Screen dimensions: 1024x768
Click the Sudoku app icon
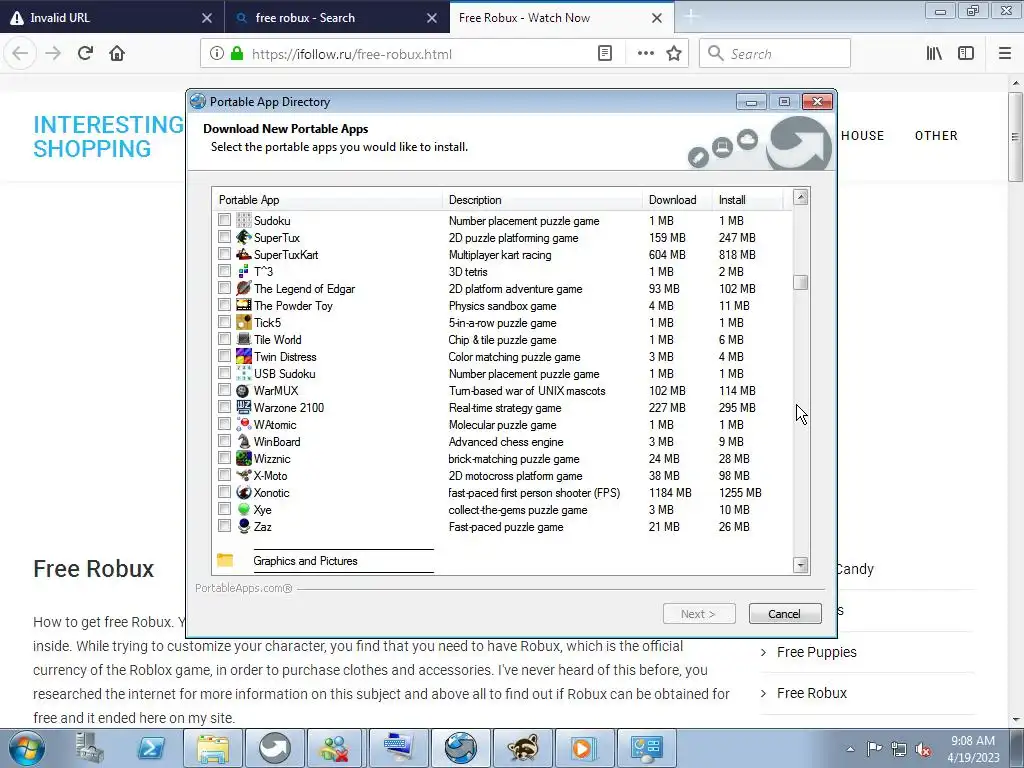244,220
